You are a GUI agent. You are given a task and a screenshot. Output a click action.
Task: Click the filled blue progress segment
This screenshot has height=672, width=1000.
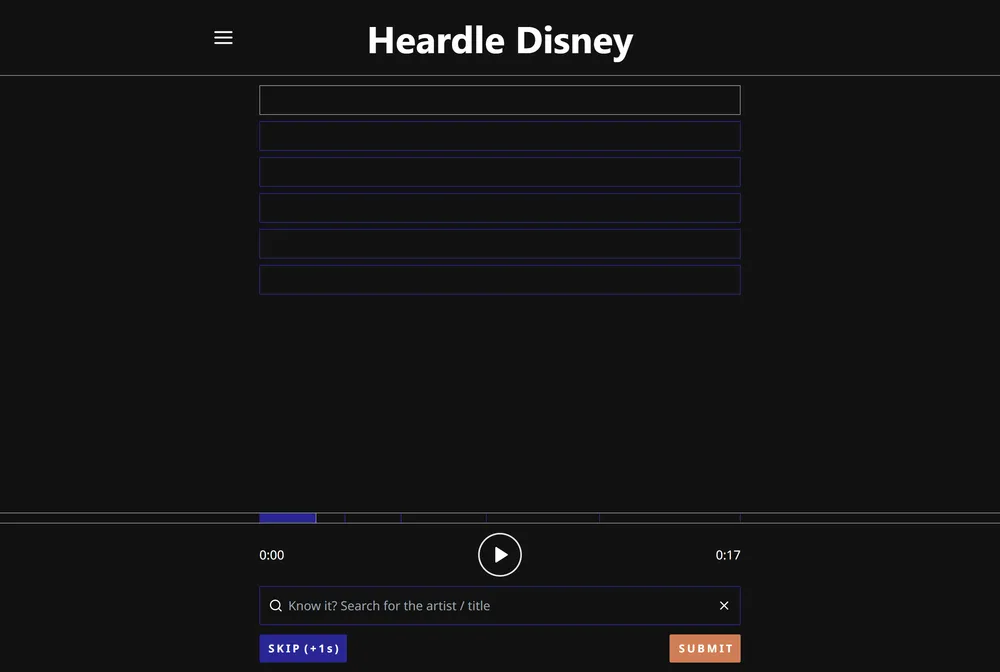coord(288,518)
